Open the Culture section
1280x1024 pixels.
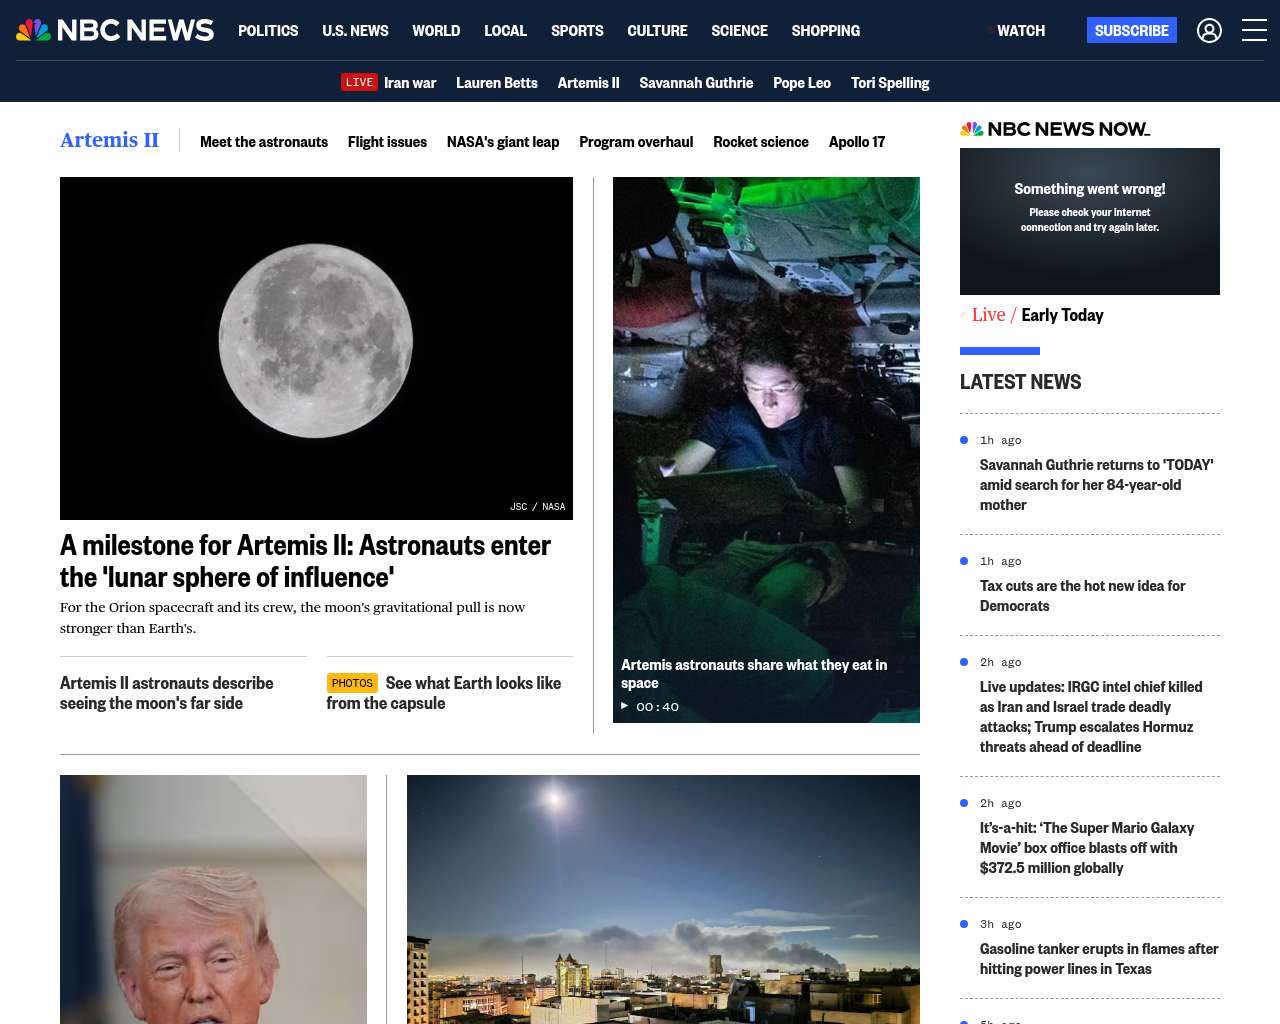click(657, 31)
